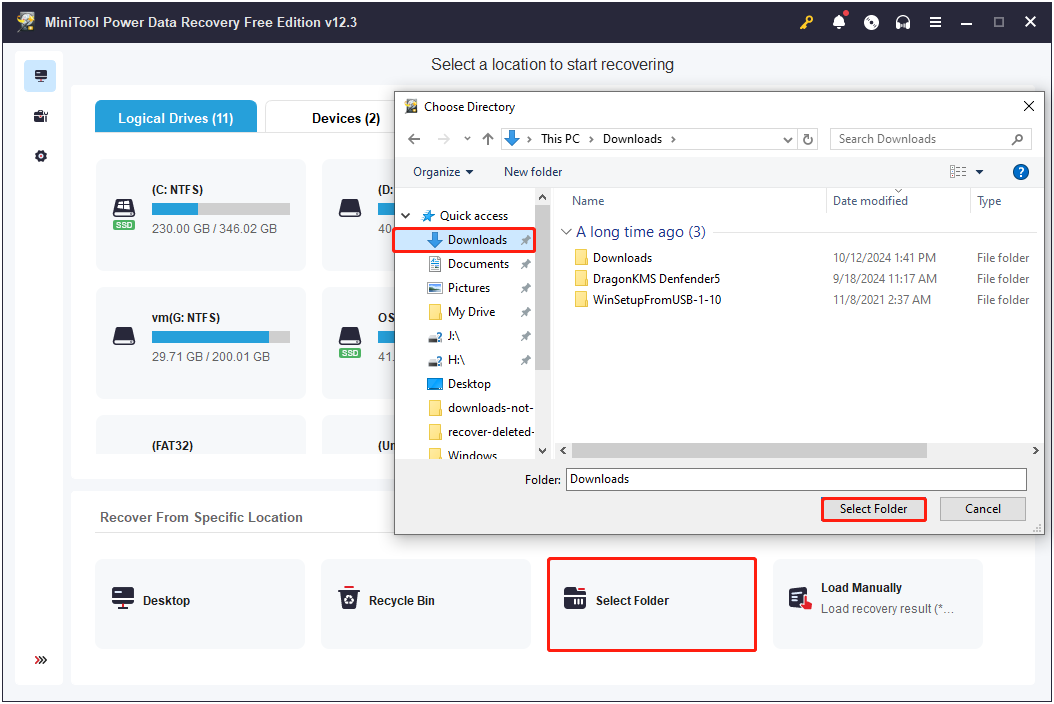Click the Search Downloads field
This screenshot has height=704, width=1054.
coord(930,139)
